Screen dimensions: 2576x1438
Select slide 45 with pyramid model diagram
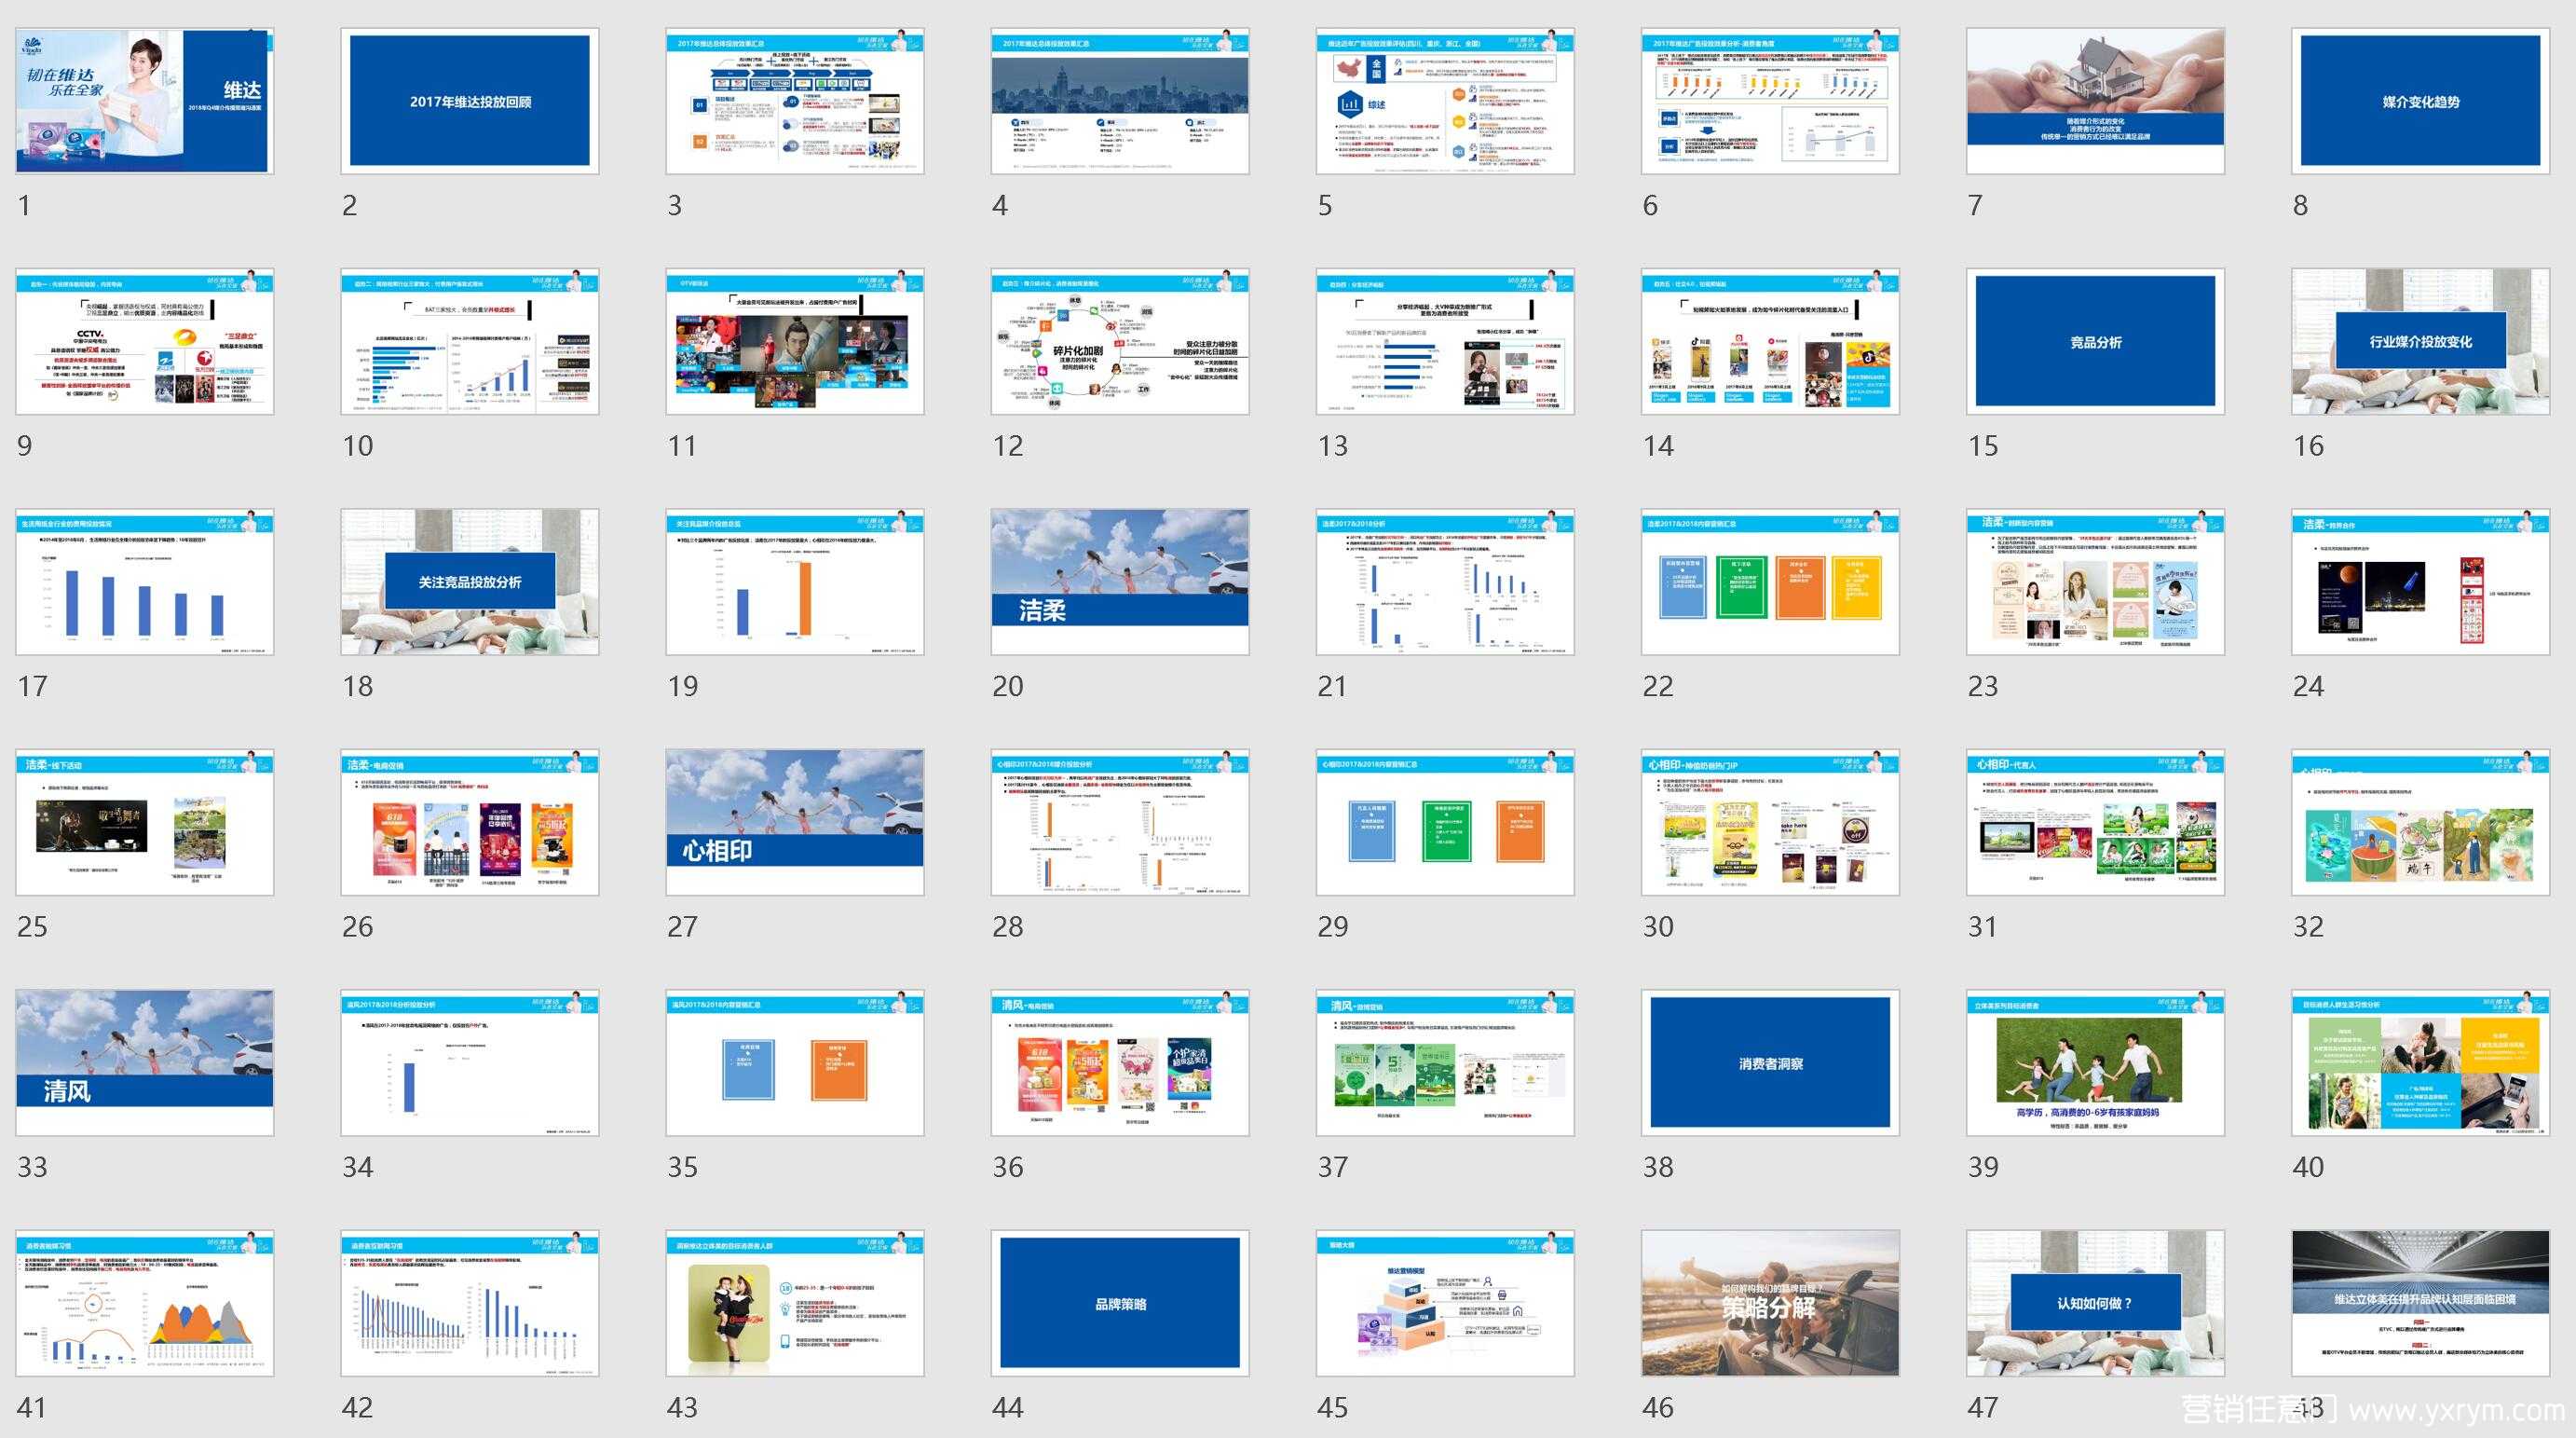(1445, 1303)
